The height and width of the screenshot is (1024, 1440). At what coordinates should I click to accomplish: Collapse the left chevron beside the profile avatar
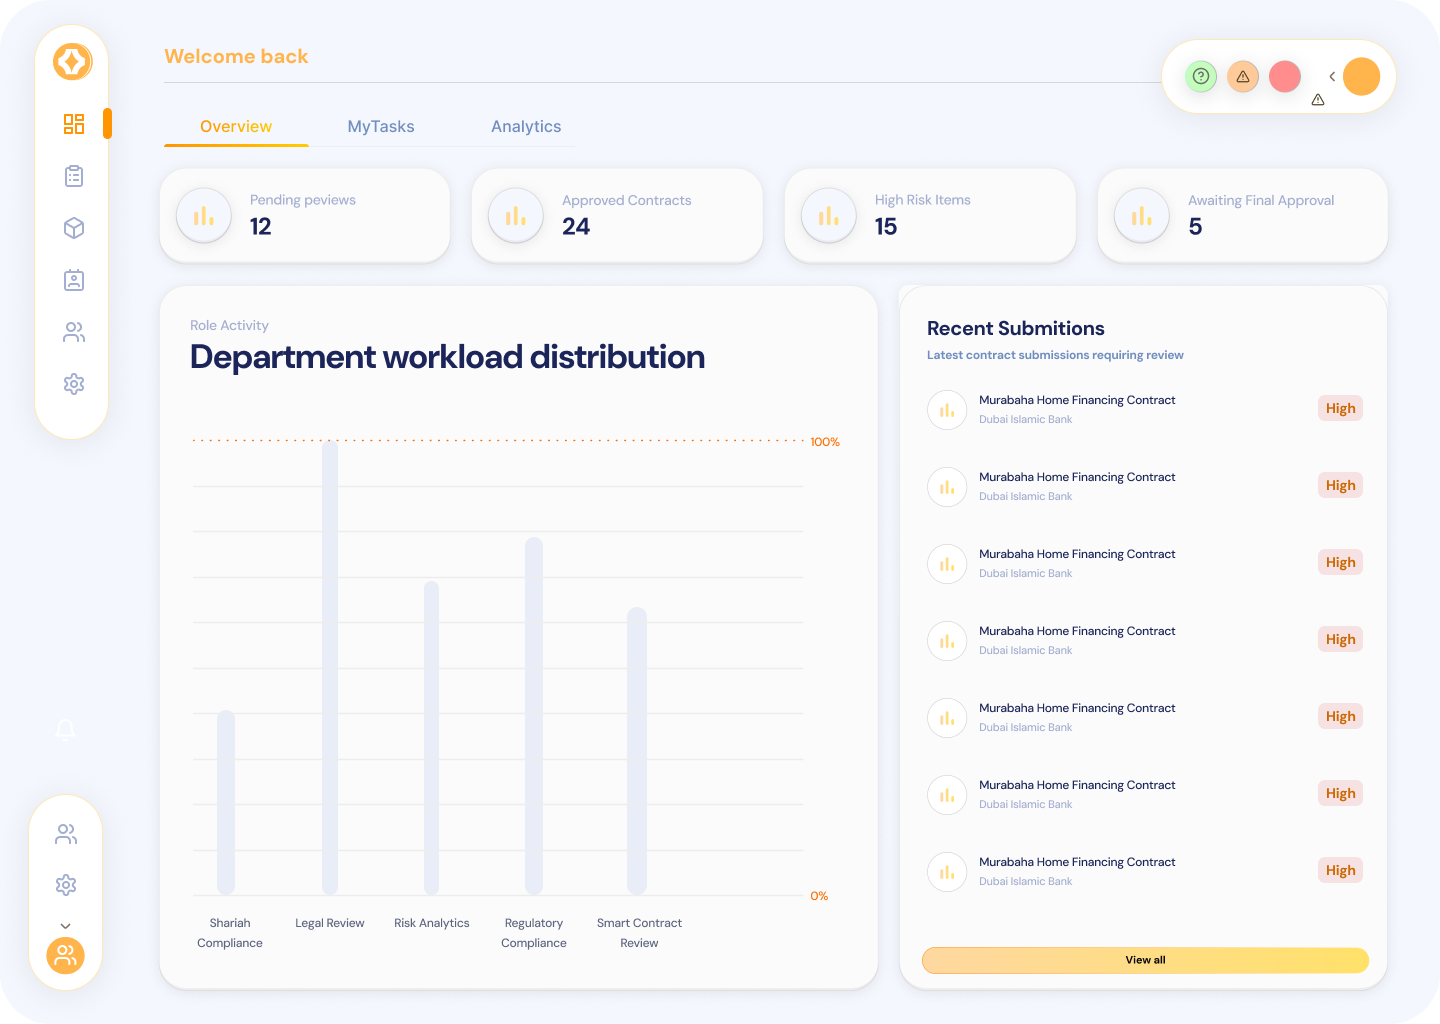point(1332,76)
